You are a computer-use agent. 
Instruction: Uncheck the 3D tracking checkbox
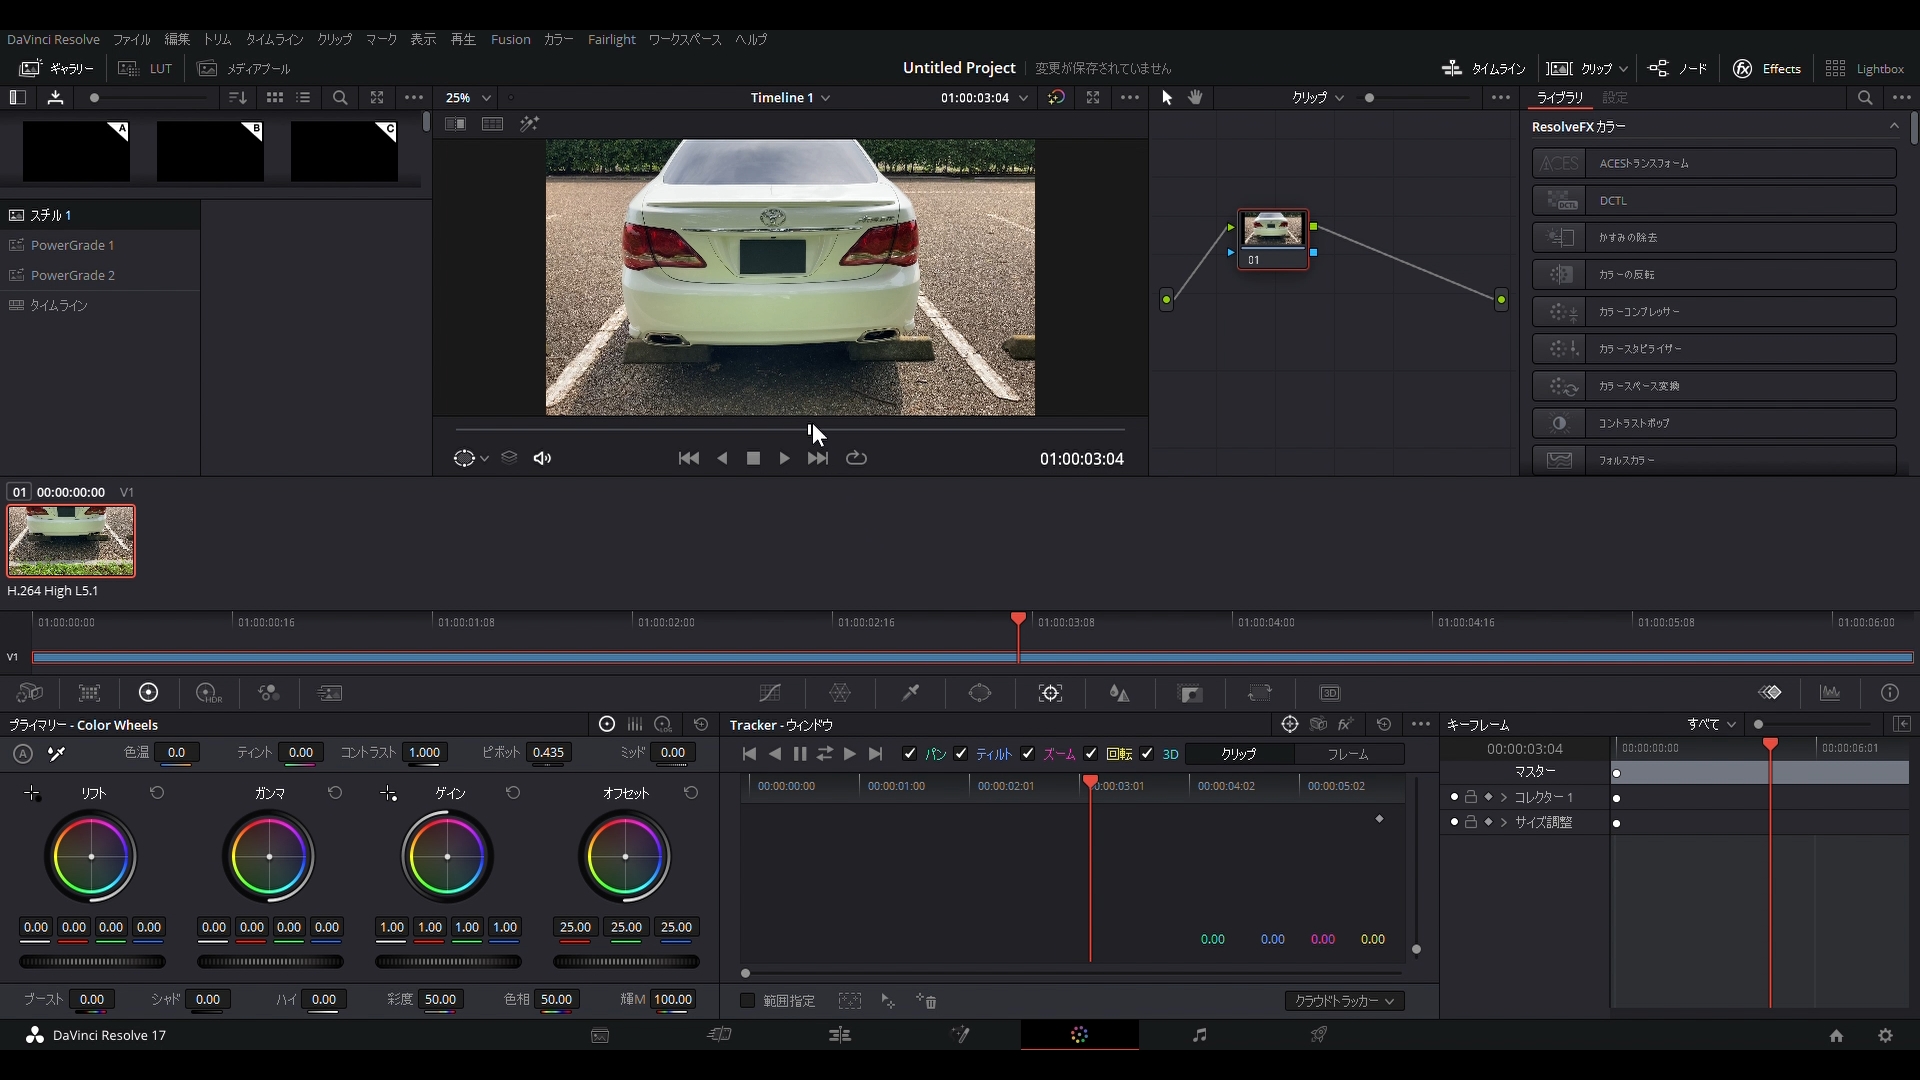pyautogui.click(x=1147, y=754)
